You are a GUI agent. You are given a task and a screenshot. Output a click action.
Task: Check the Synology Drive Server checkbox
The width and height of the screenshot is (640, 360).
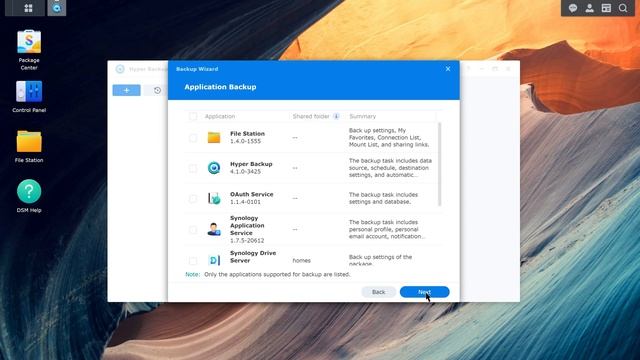click(193, 260)
